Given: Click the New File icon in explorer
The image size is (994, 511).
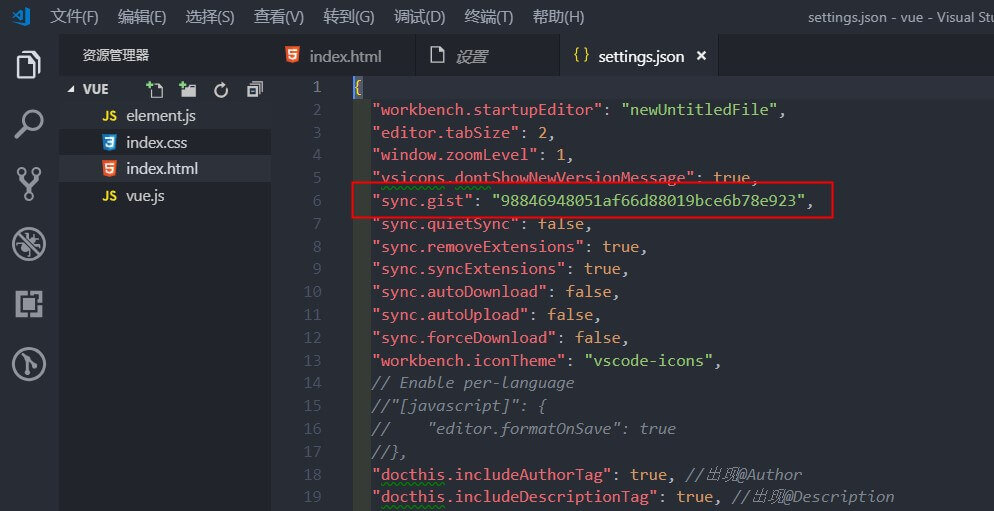Looking at the screenshot, I should coord(154,89).
